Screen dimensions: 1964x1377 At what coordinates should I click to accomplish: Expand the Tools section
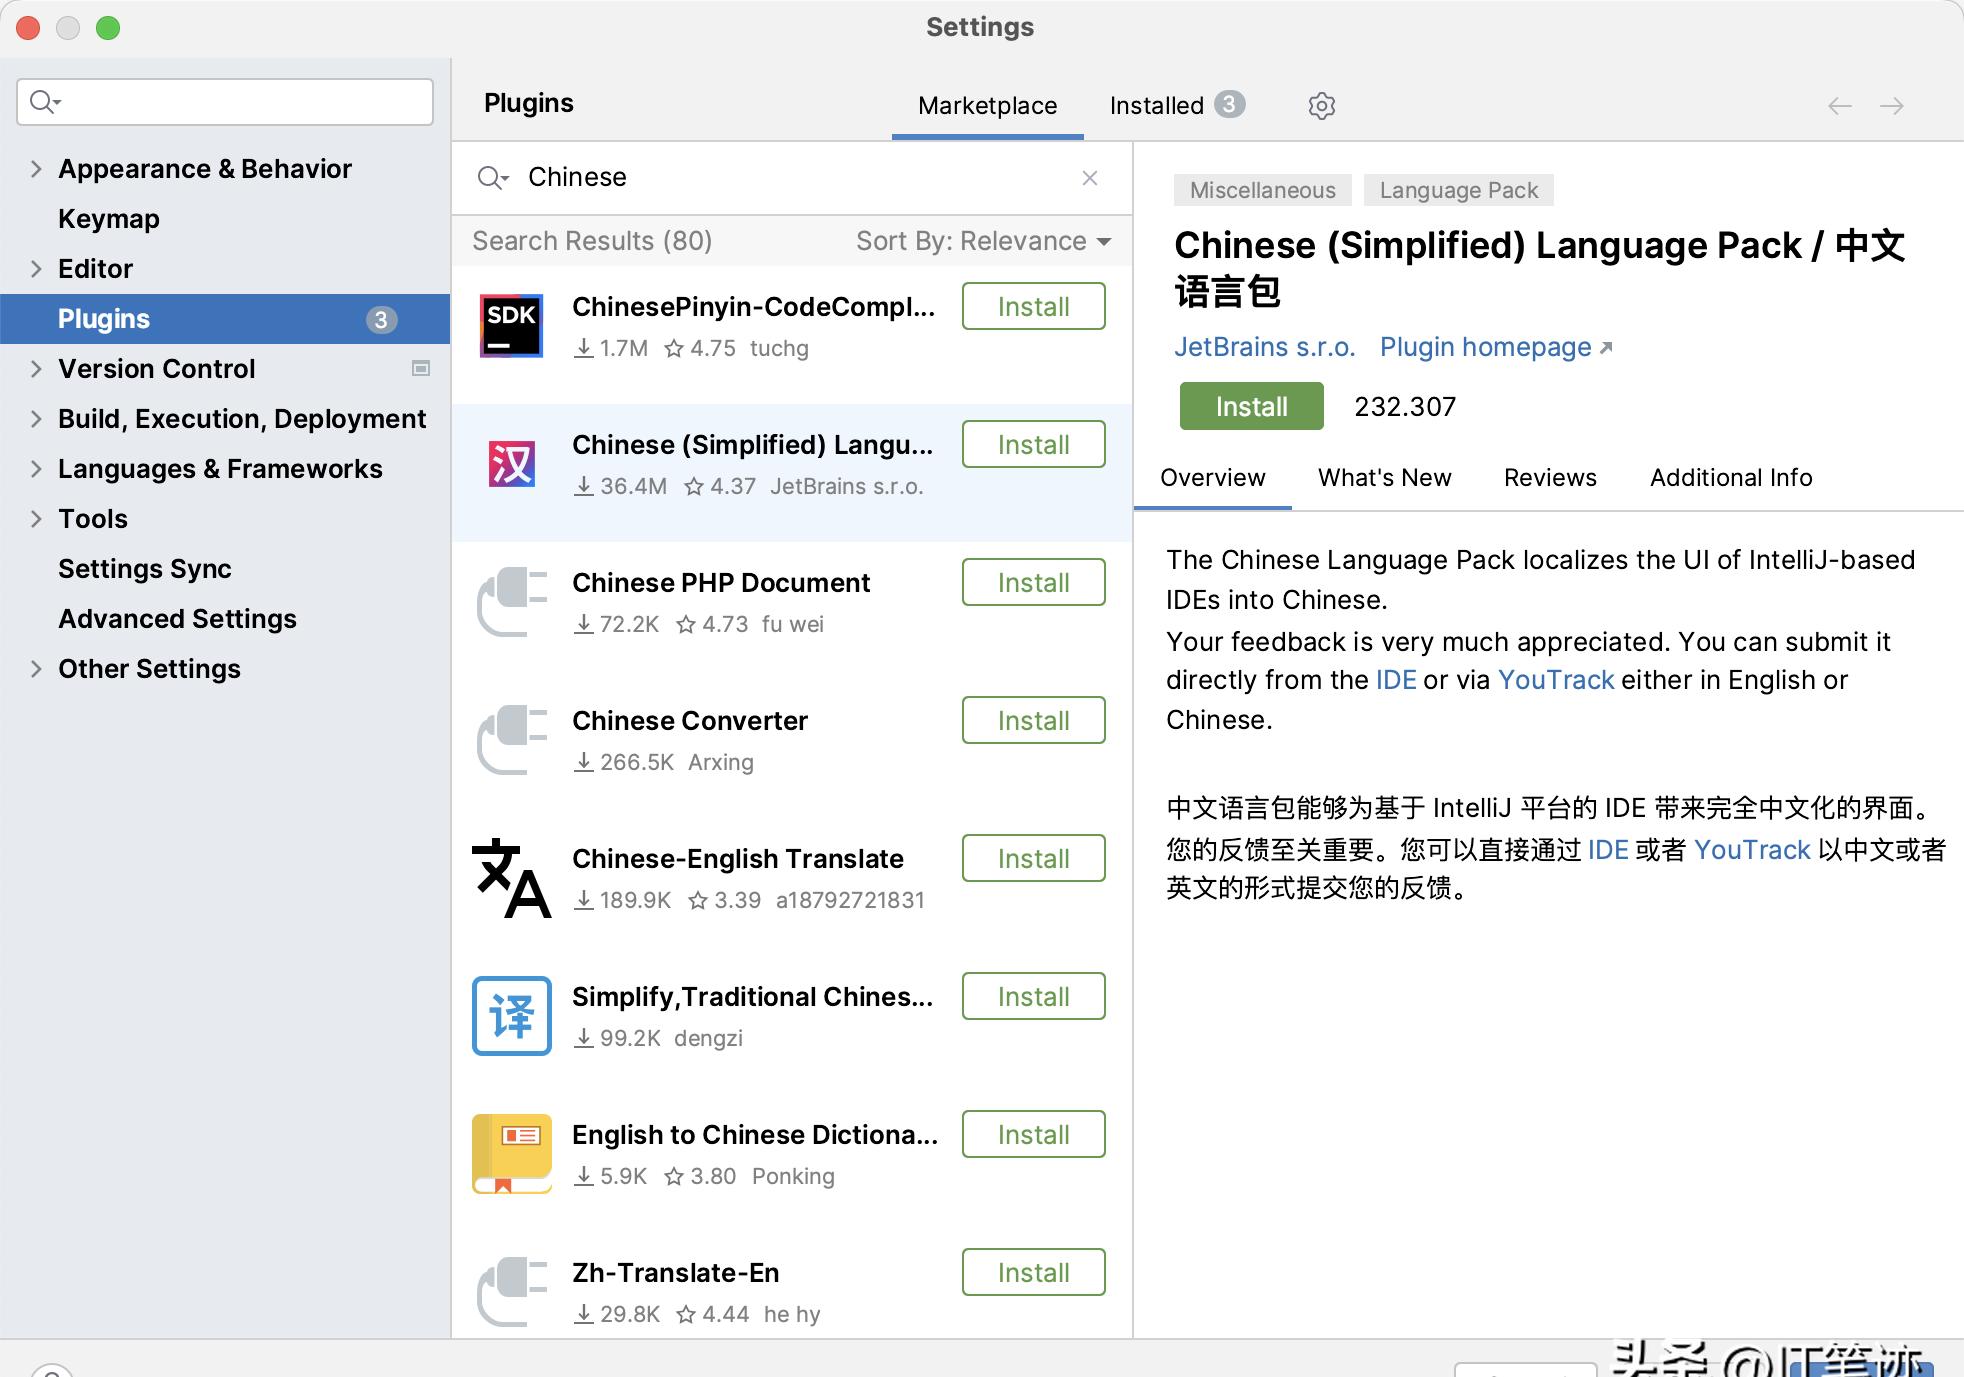pos(36,519)
